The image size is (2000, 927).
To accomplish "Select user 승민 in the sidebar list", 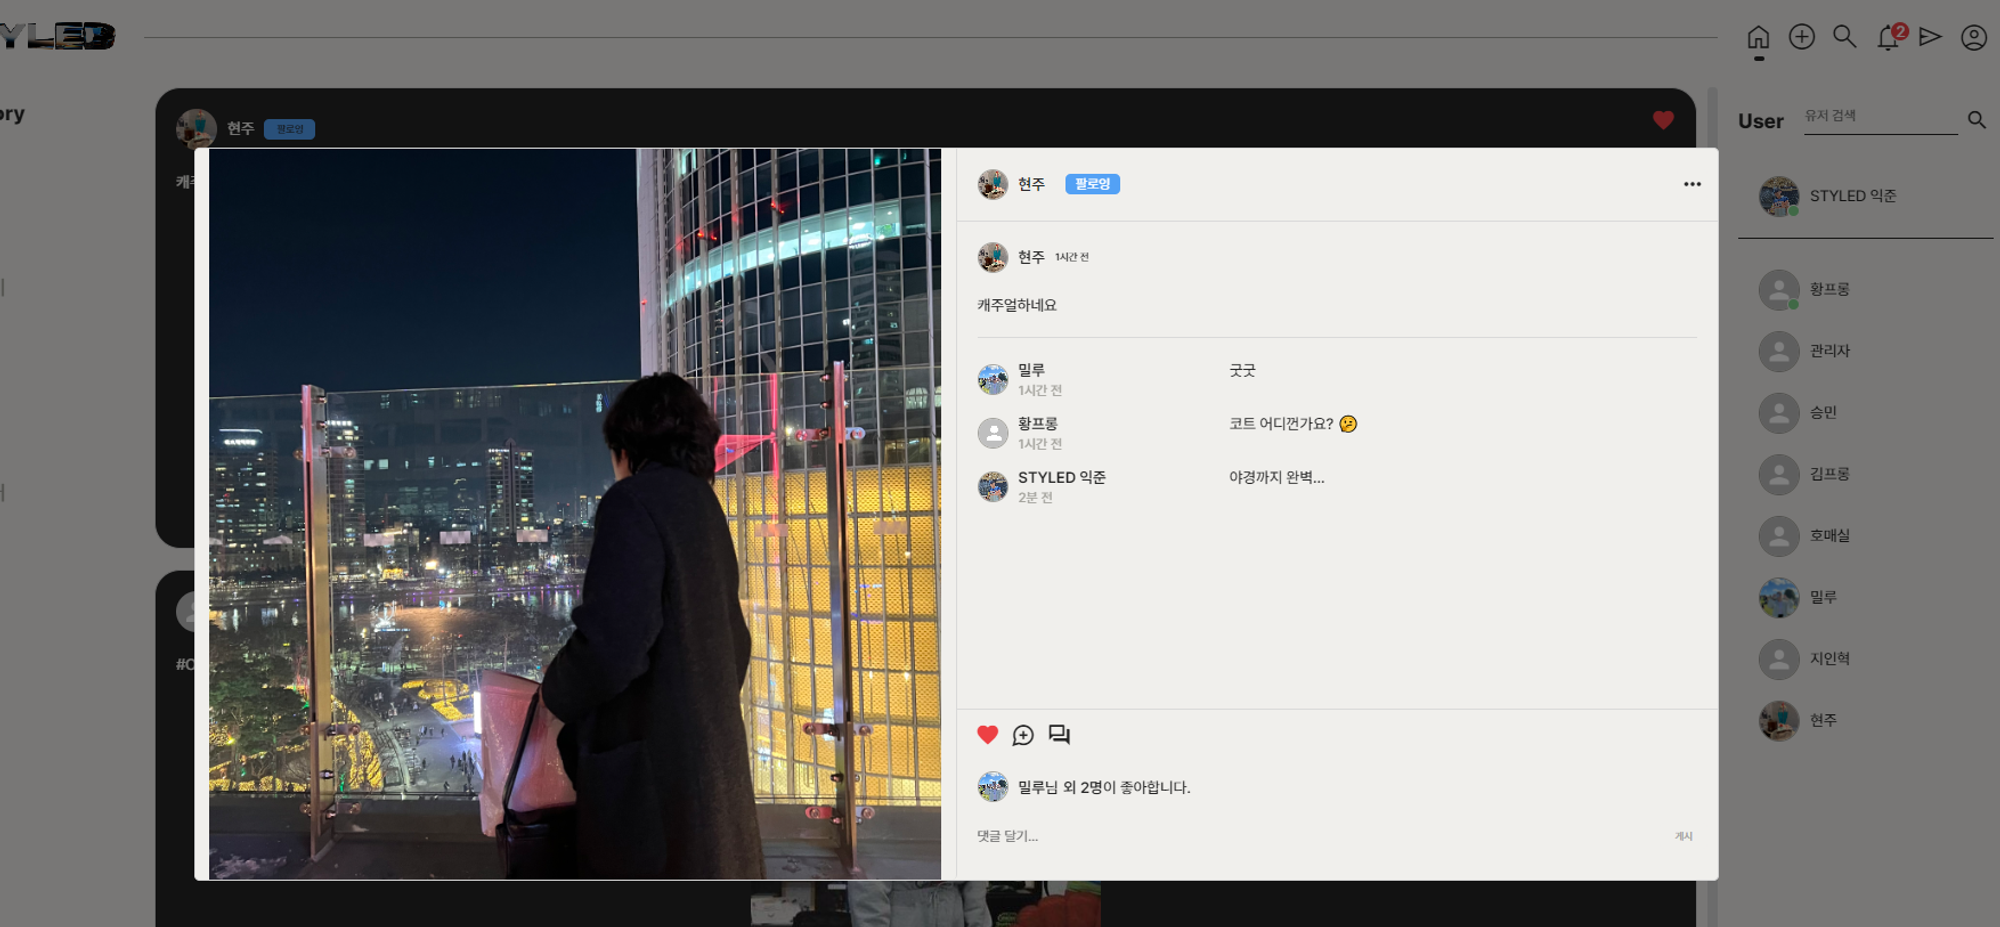I will 1798,413.
